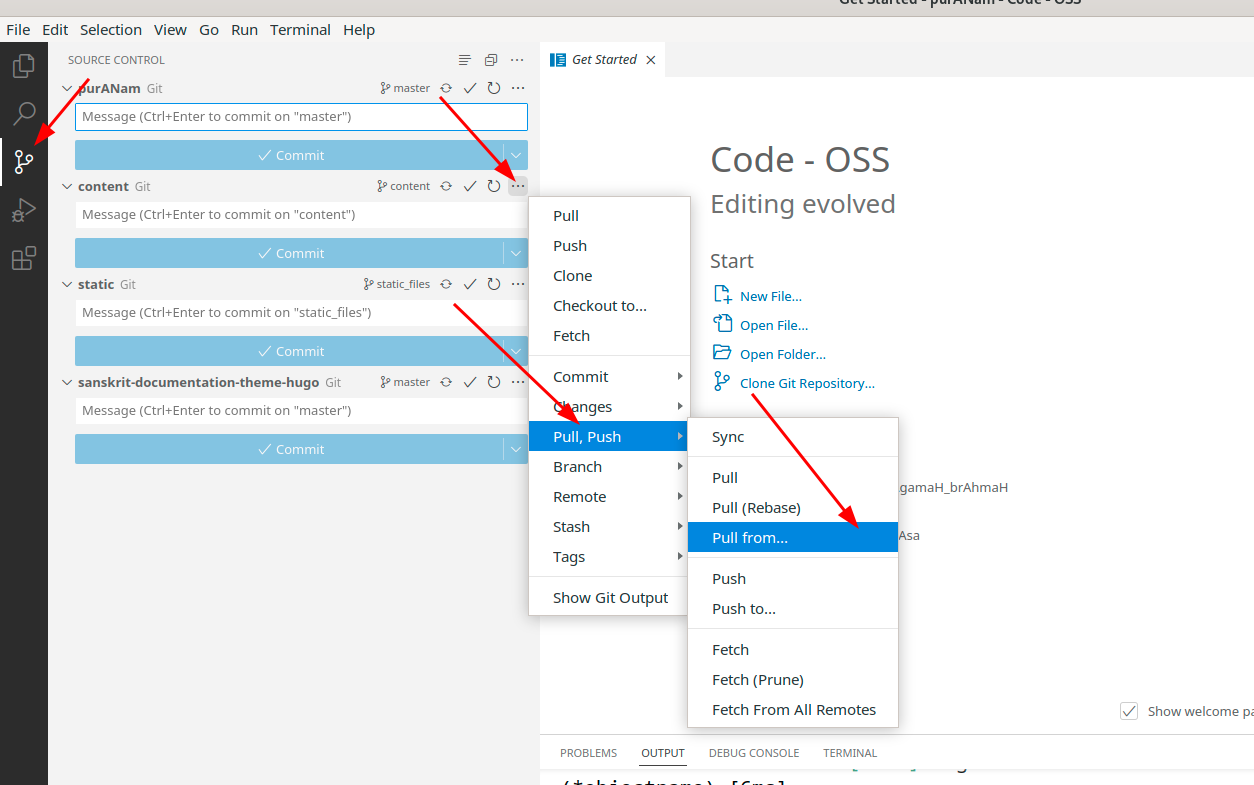The image size is (1254, 785).
Task: Refresh the sanskrit-documentation-theme-hugo repository
Action: (494, 382)
